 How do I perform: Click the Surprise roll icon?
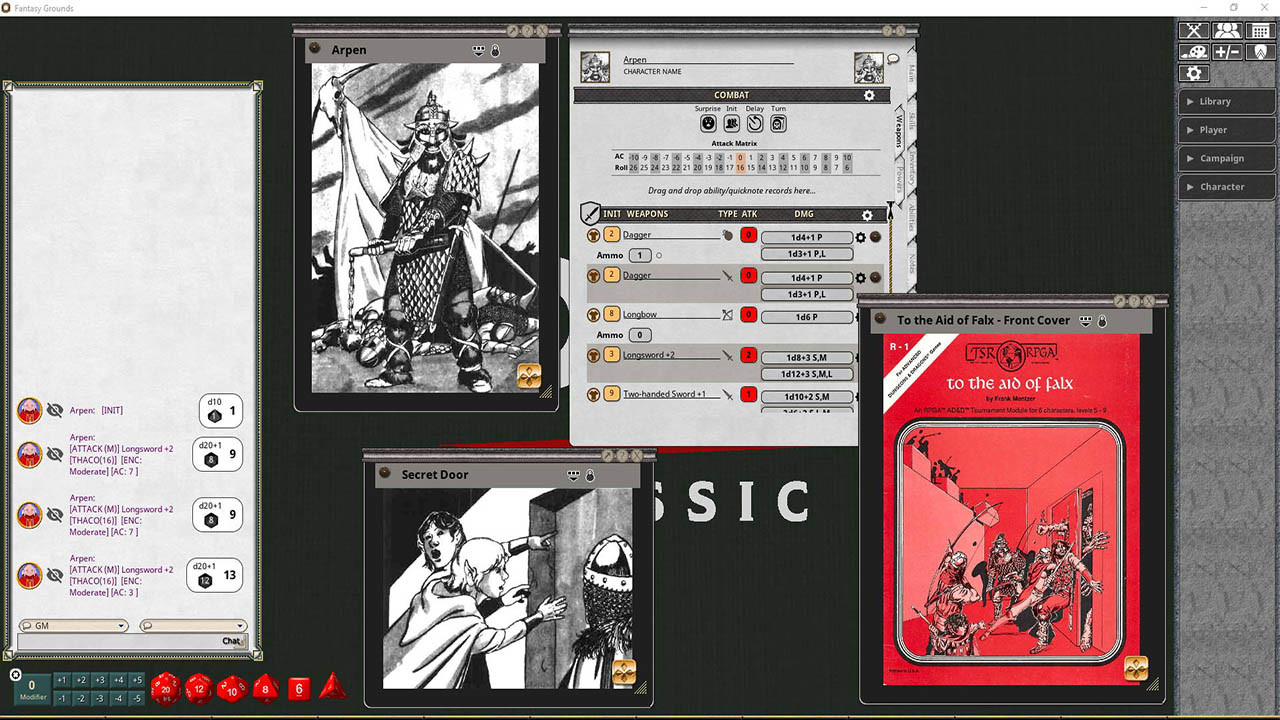(x=708, y=123)
